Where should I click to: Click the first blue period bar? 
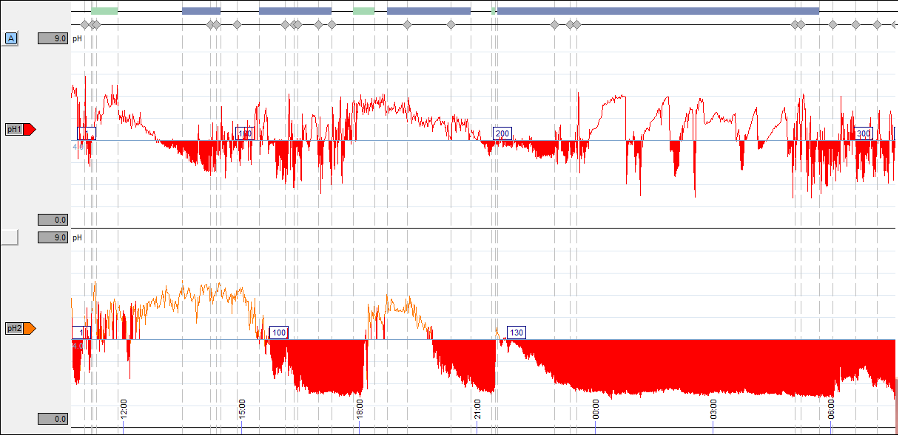[201, 10]
